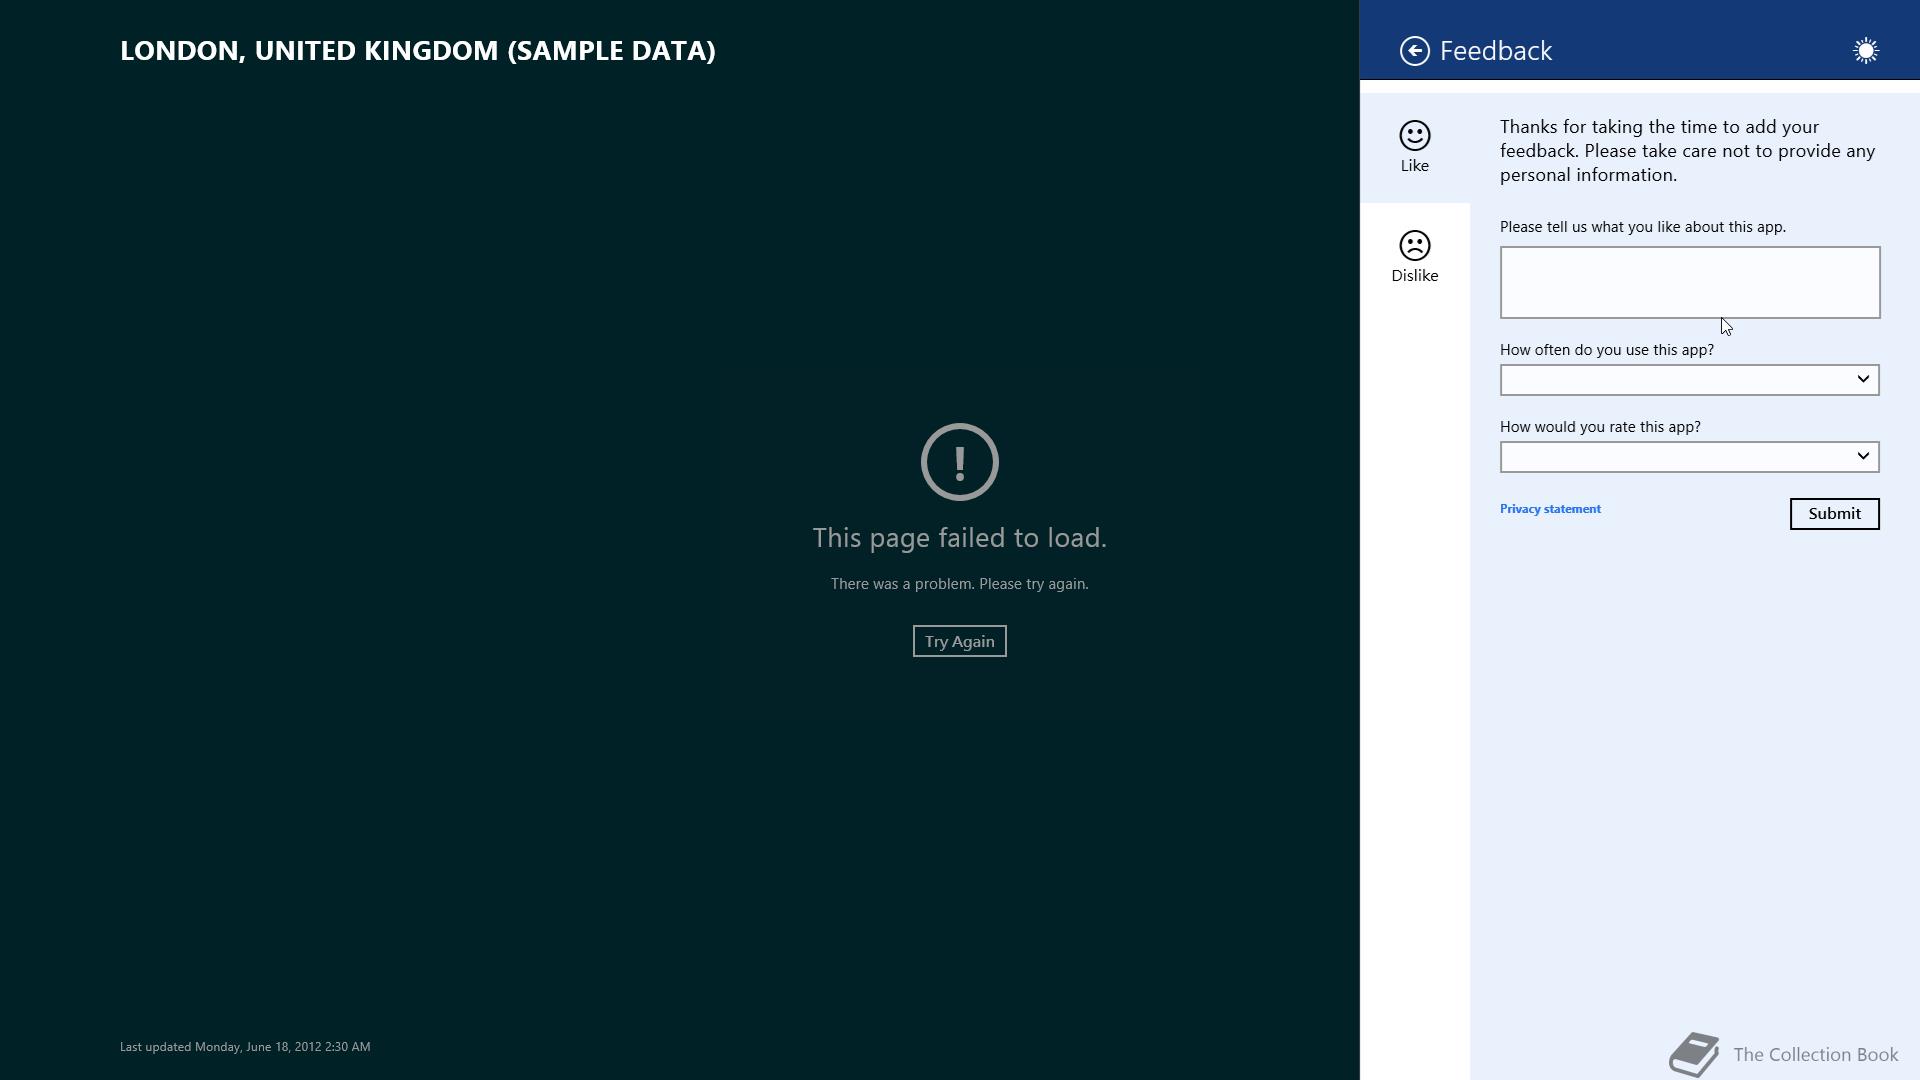Viewport: 1920px width, 1080px height.
Task: Click The Collection Book logo icon
Action: (1694, 1055)
